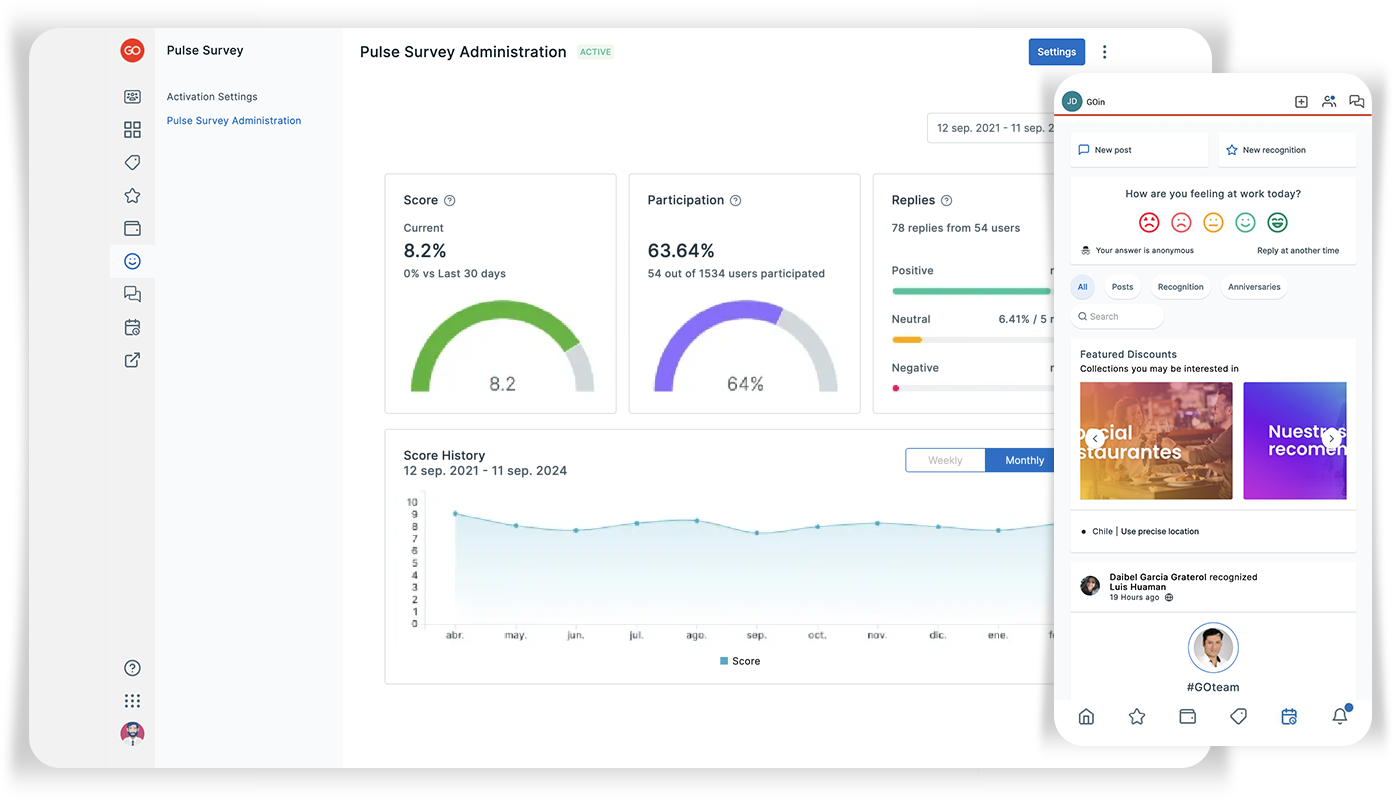
Task: Open the purple Nuestras recomen discount thumbnail
Action: tap(1295, 441)
